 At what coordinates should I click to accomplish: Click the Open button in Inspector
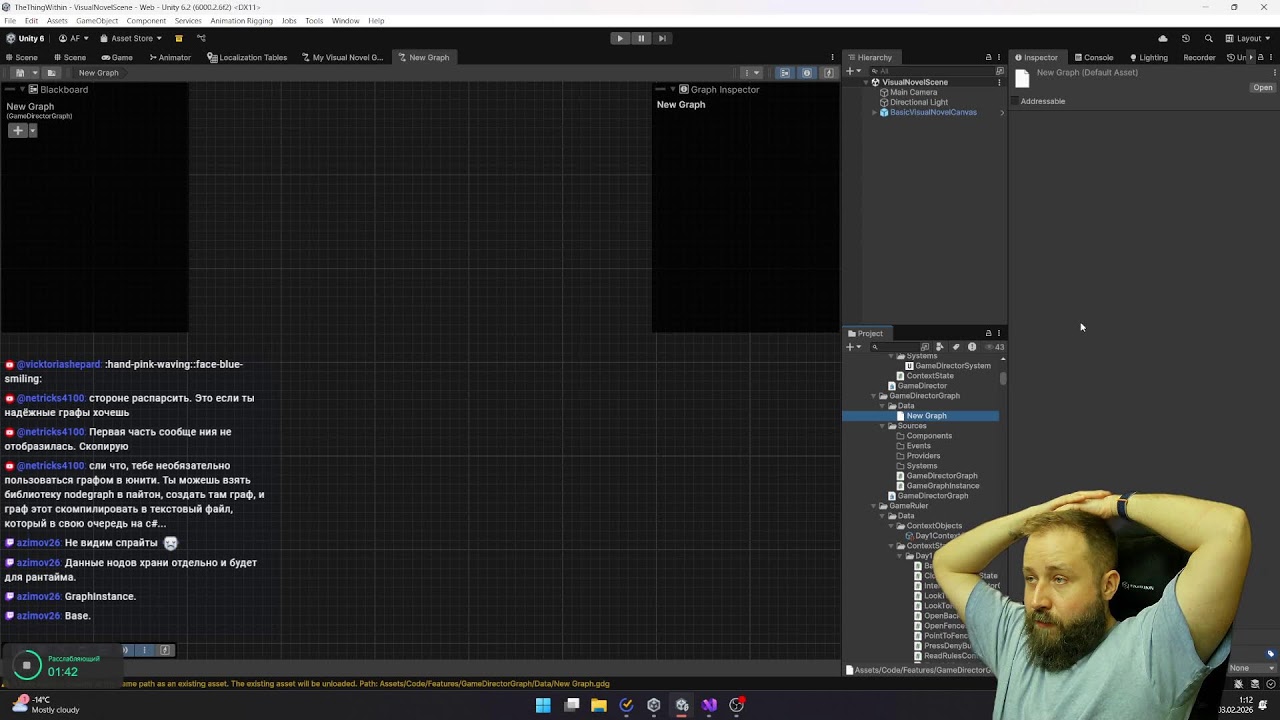(1263, 87)
